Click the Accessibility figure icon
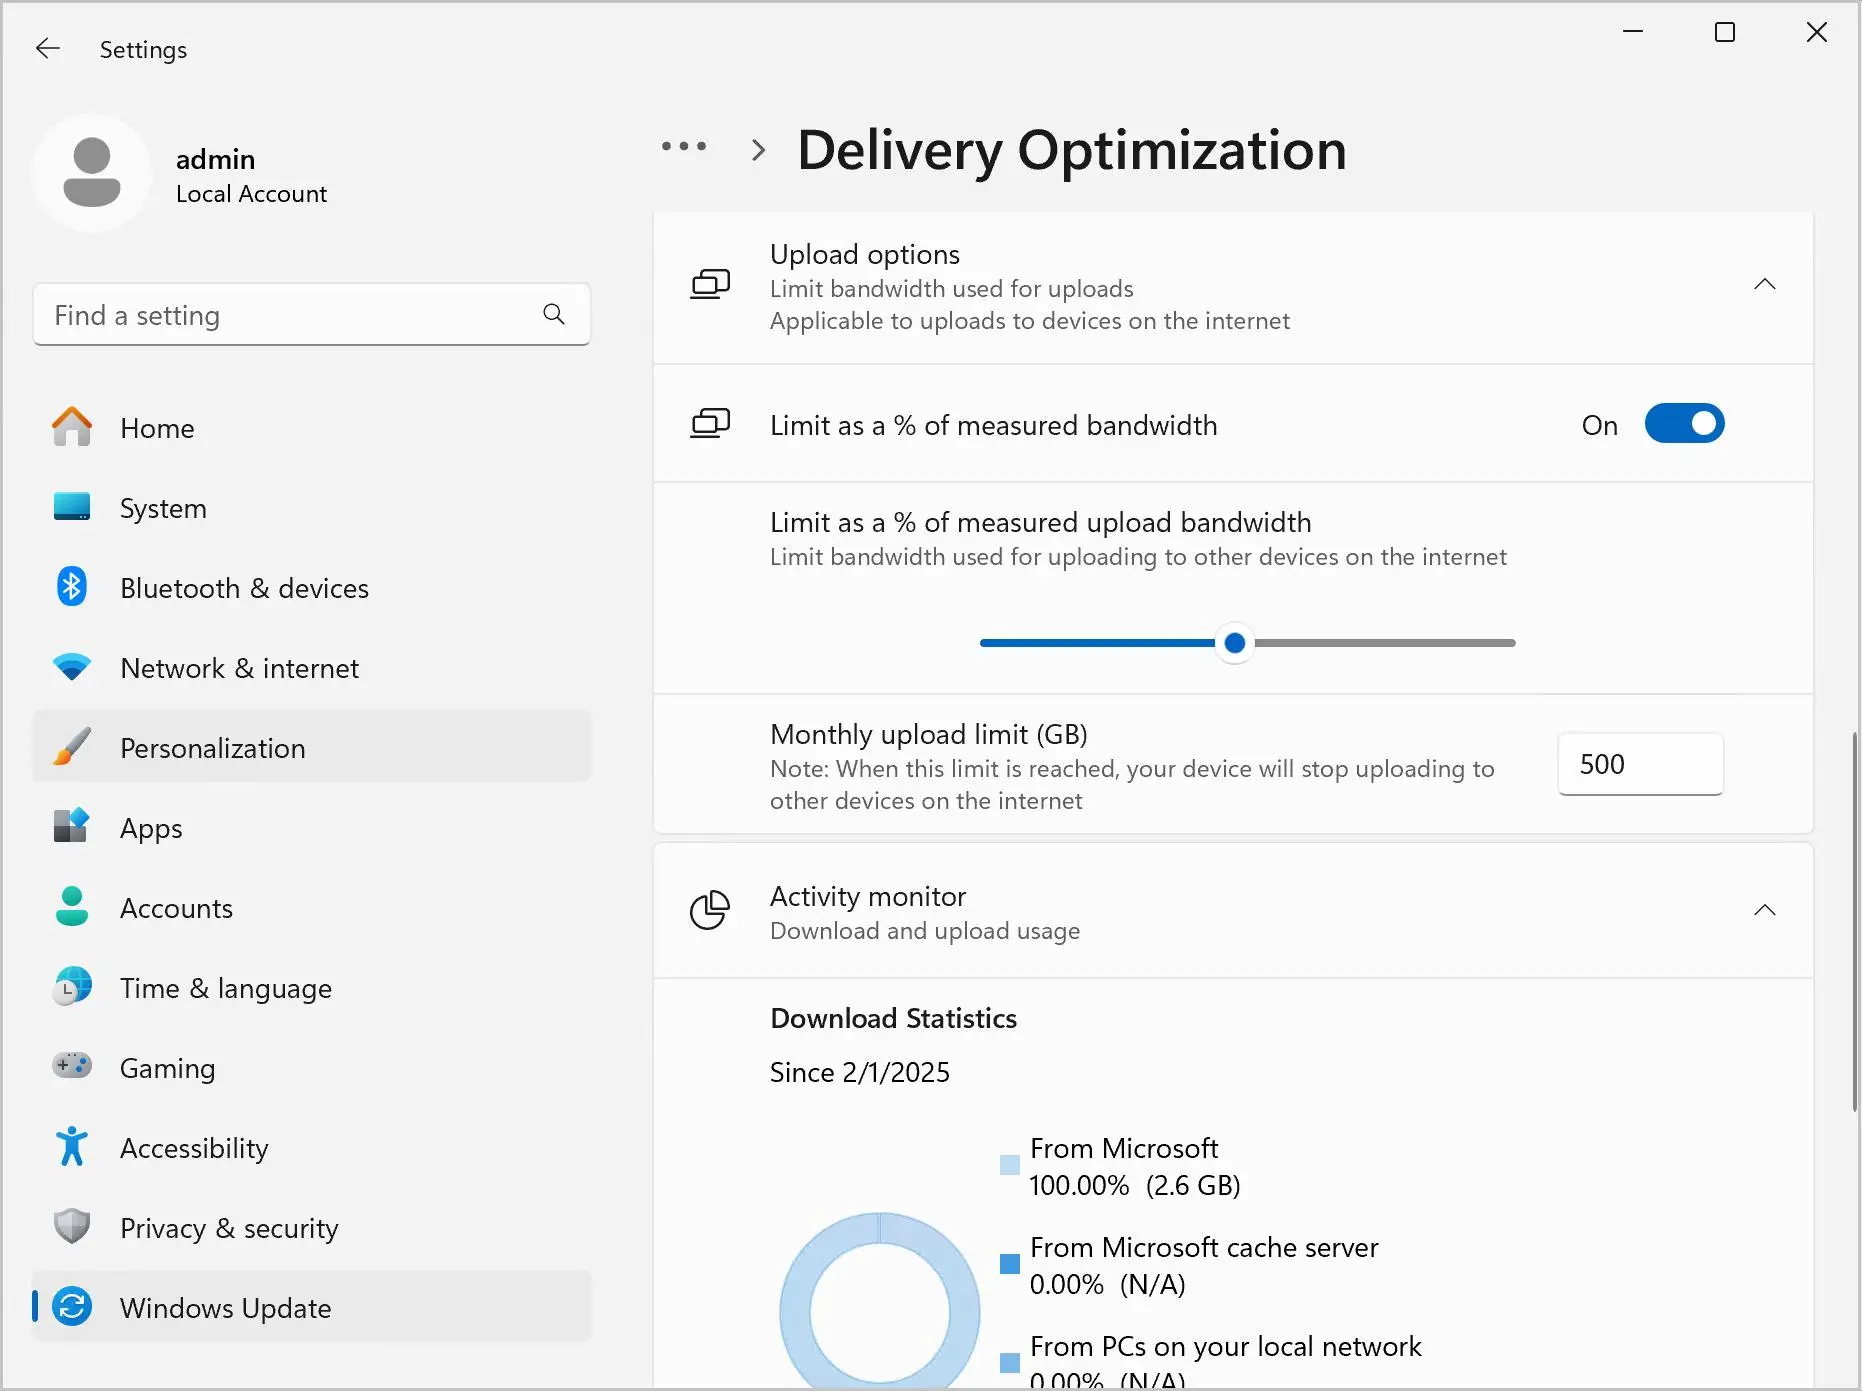 click(72, 1147)
